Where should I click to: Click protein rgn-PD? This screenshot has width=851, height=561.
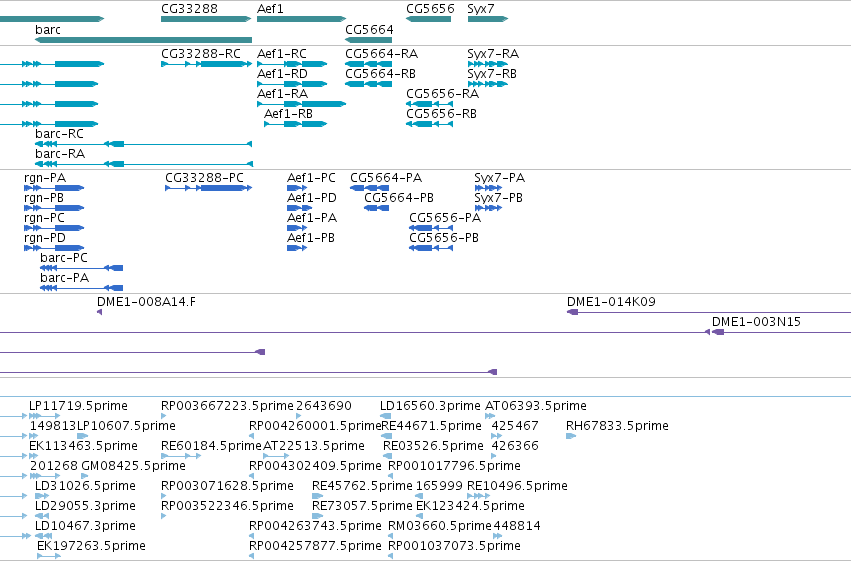[x=45, y=238]
